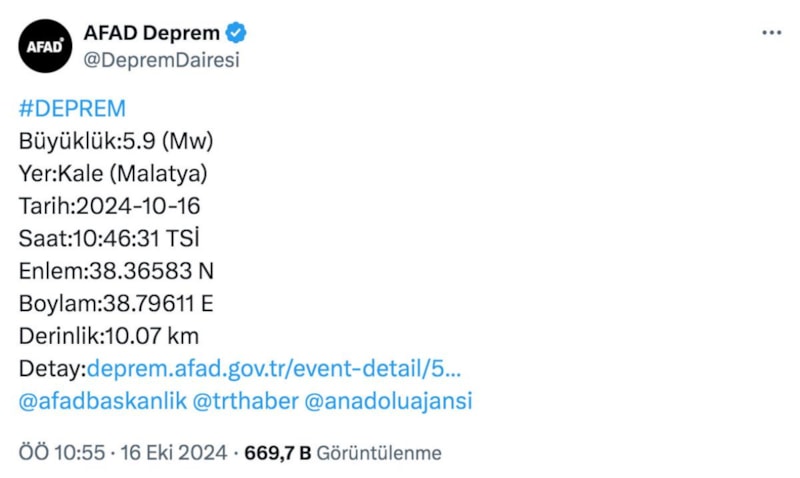
Task: Open the AFAD Deprem display name
Action: (x=152, y=33)
